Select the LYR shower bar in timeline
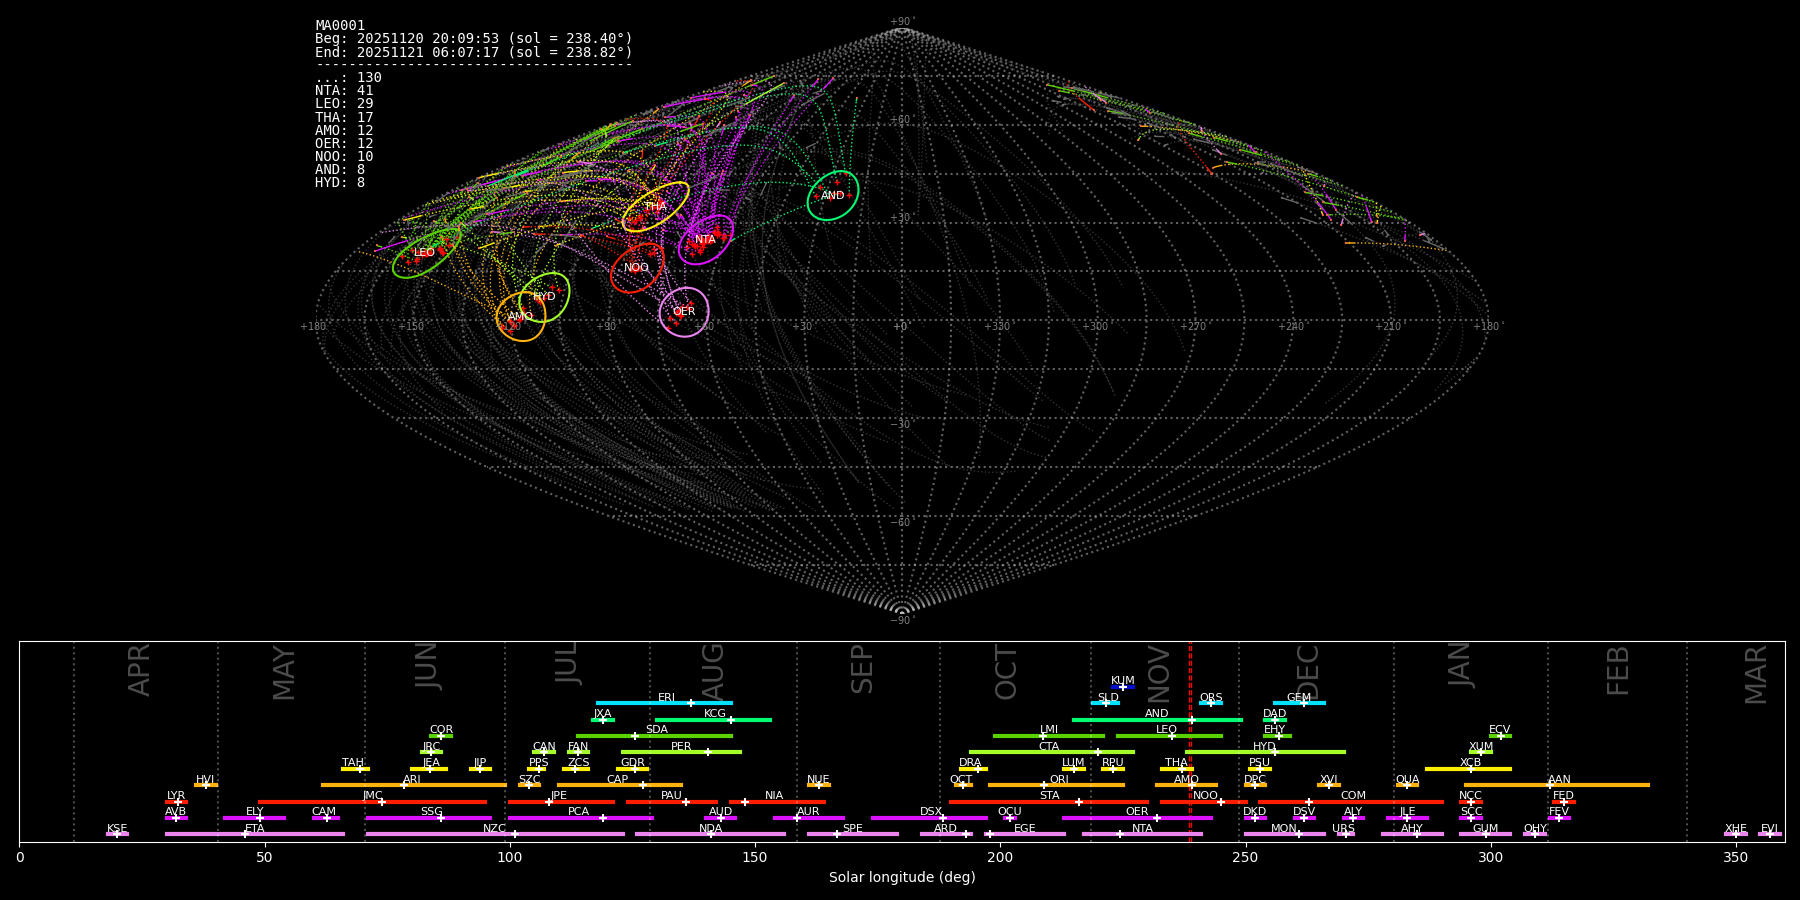This screenshot has width=1800, height=900. 176,802
